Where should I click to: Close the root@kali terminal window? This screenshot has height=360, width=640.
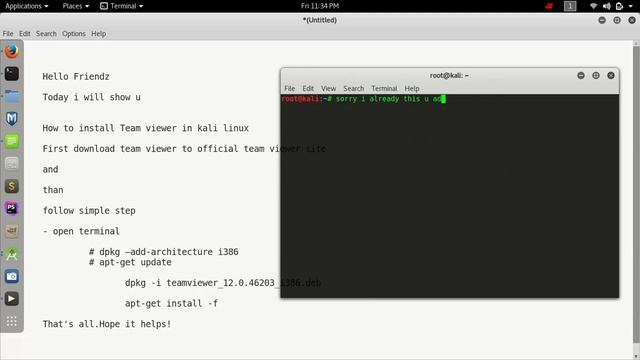pos(611,76)
